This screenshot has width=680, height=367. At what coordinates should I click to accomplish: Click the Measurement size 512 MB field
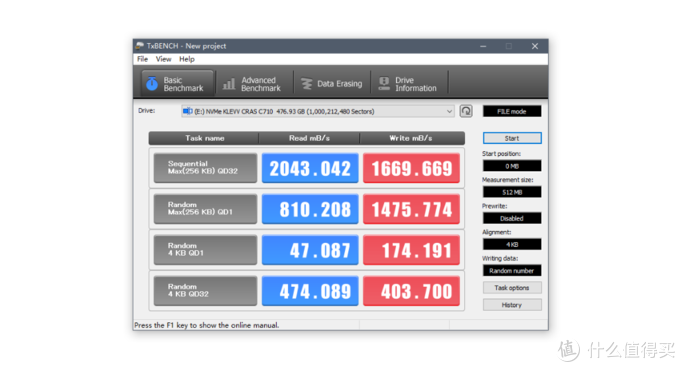pyautogui.click(x=512, y=192)
